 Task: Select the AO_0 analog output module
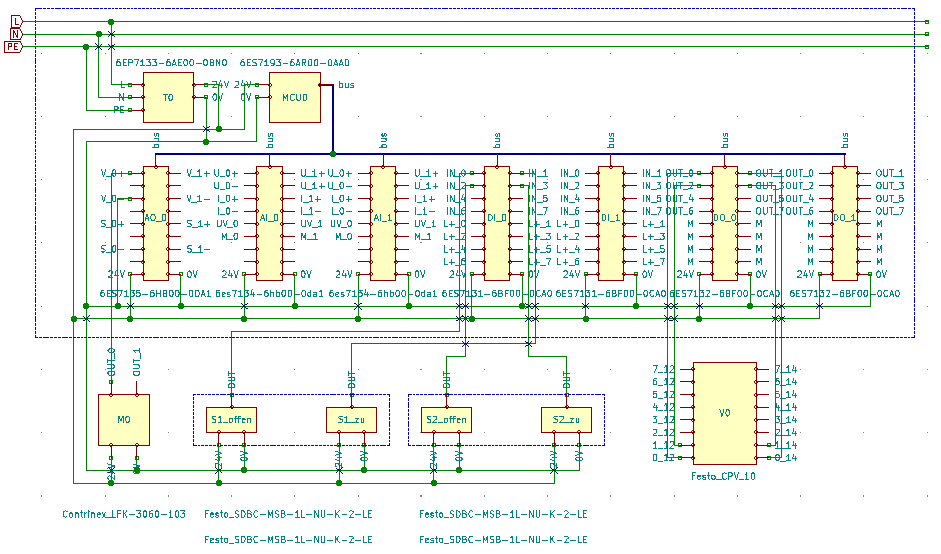pyautogui.click(x=155, y=222)
